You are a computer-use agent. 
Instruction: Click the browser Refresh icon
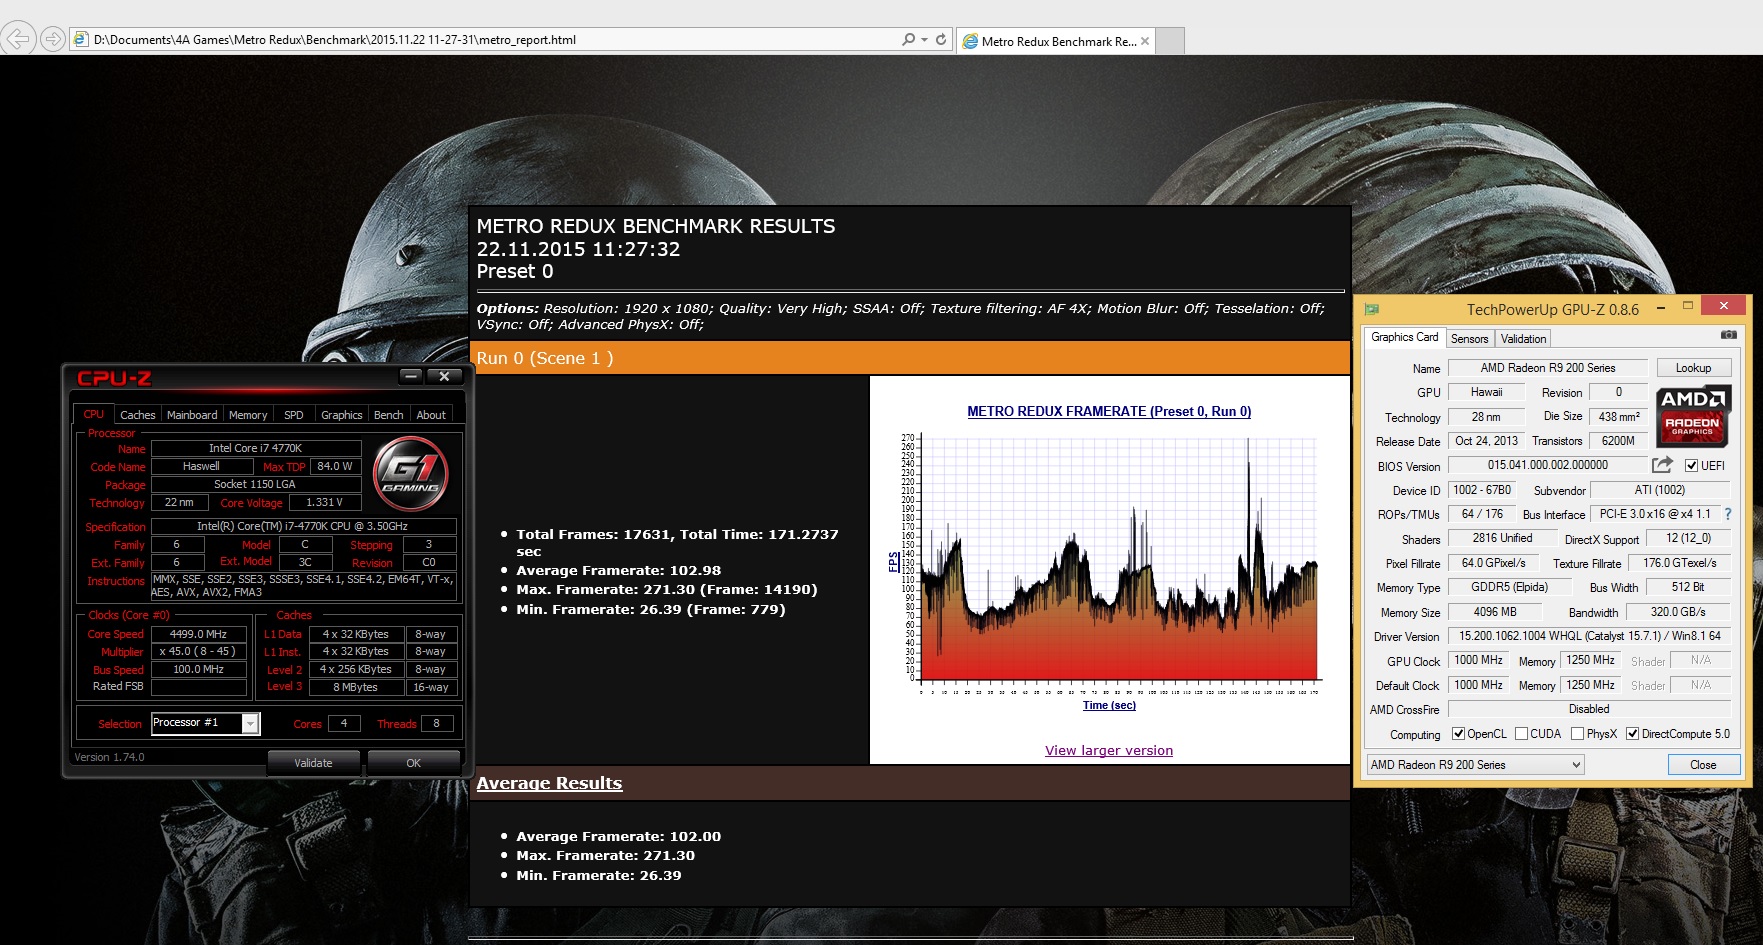(x=941, y=40)
